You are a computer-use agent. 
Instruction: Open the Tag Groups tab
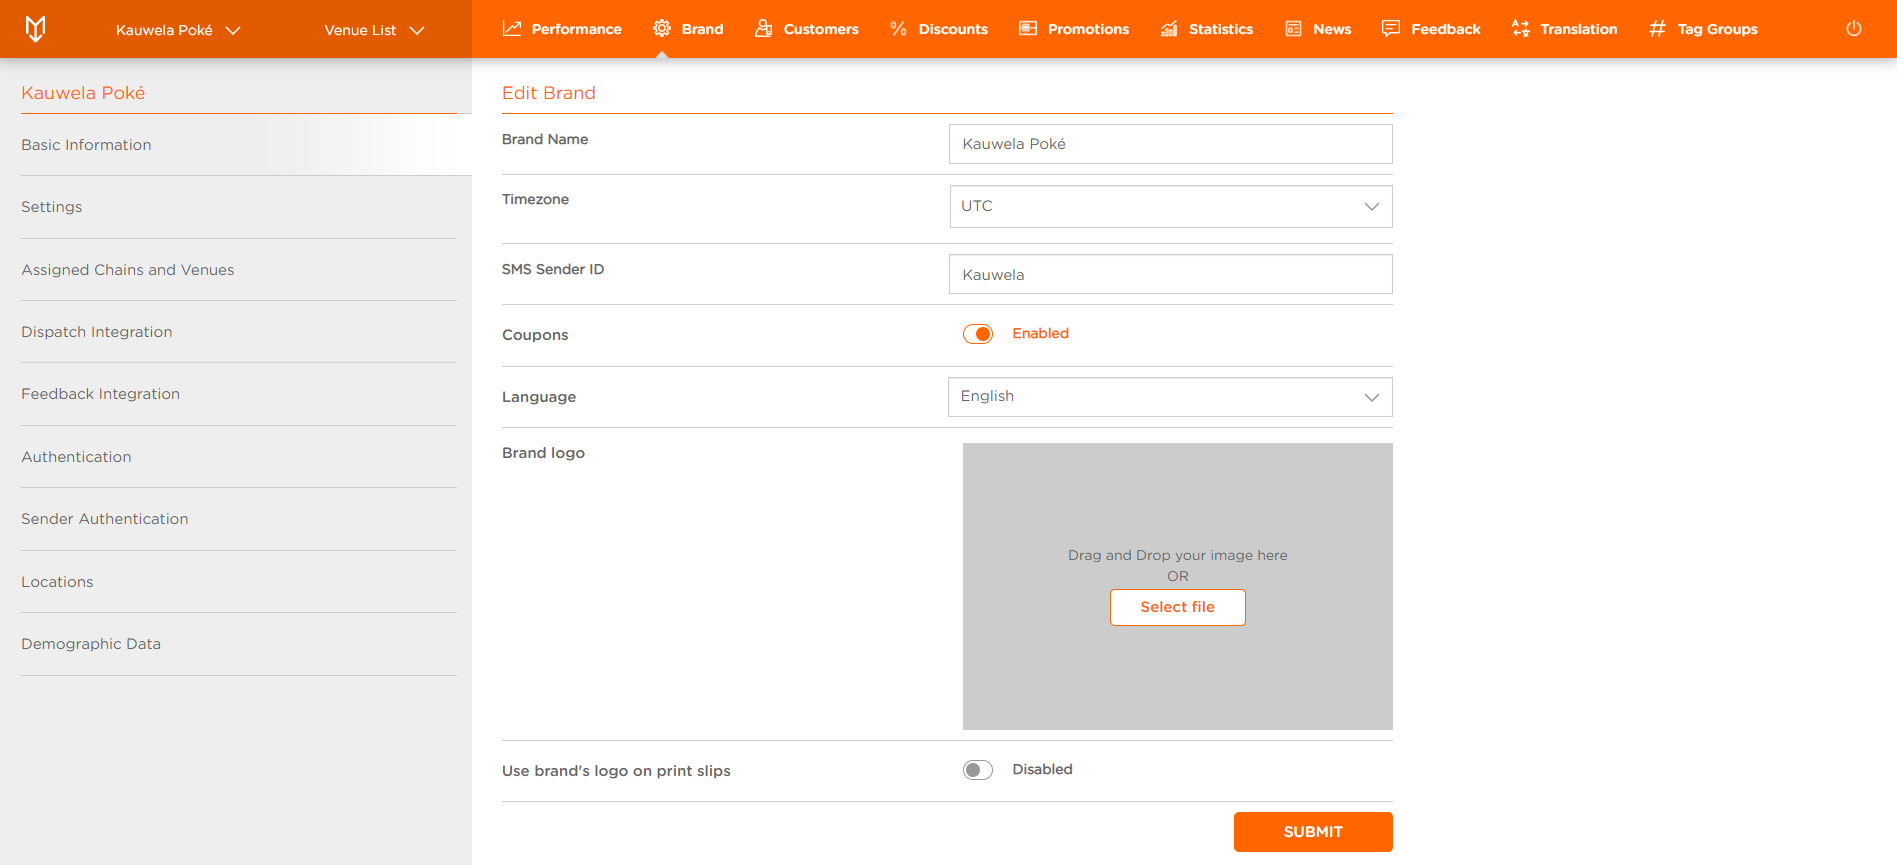1703,29
